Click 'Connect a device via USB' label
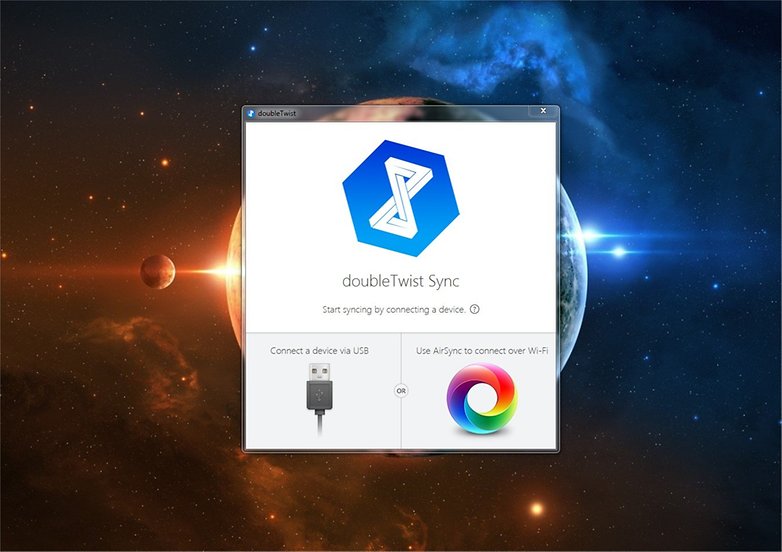782x552 pixels. [x=320, y=351]
